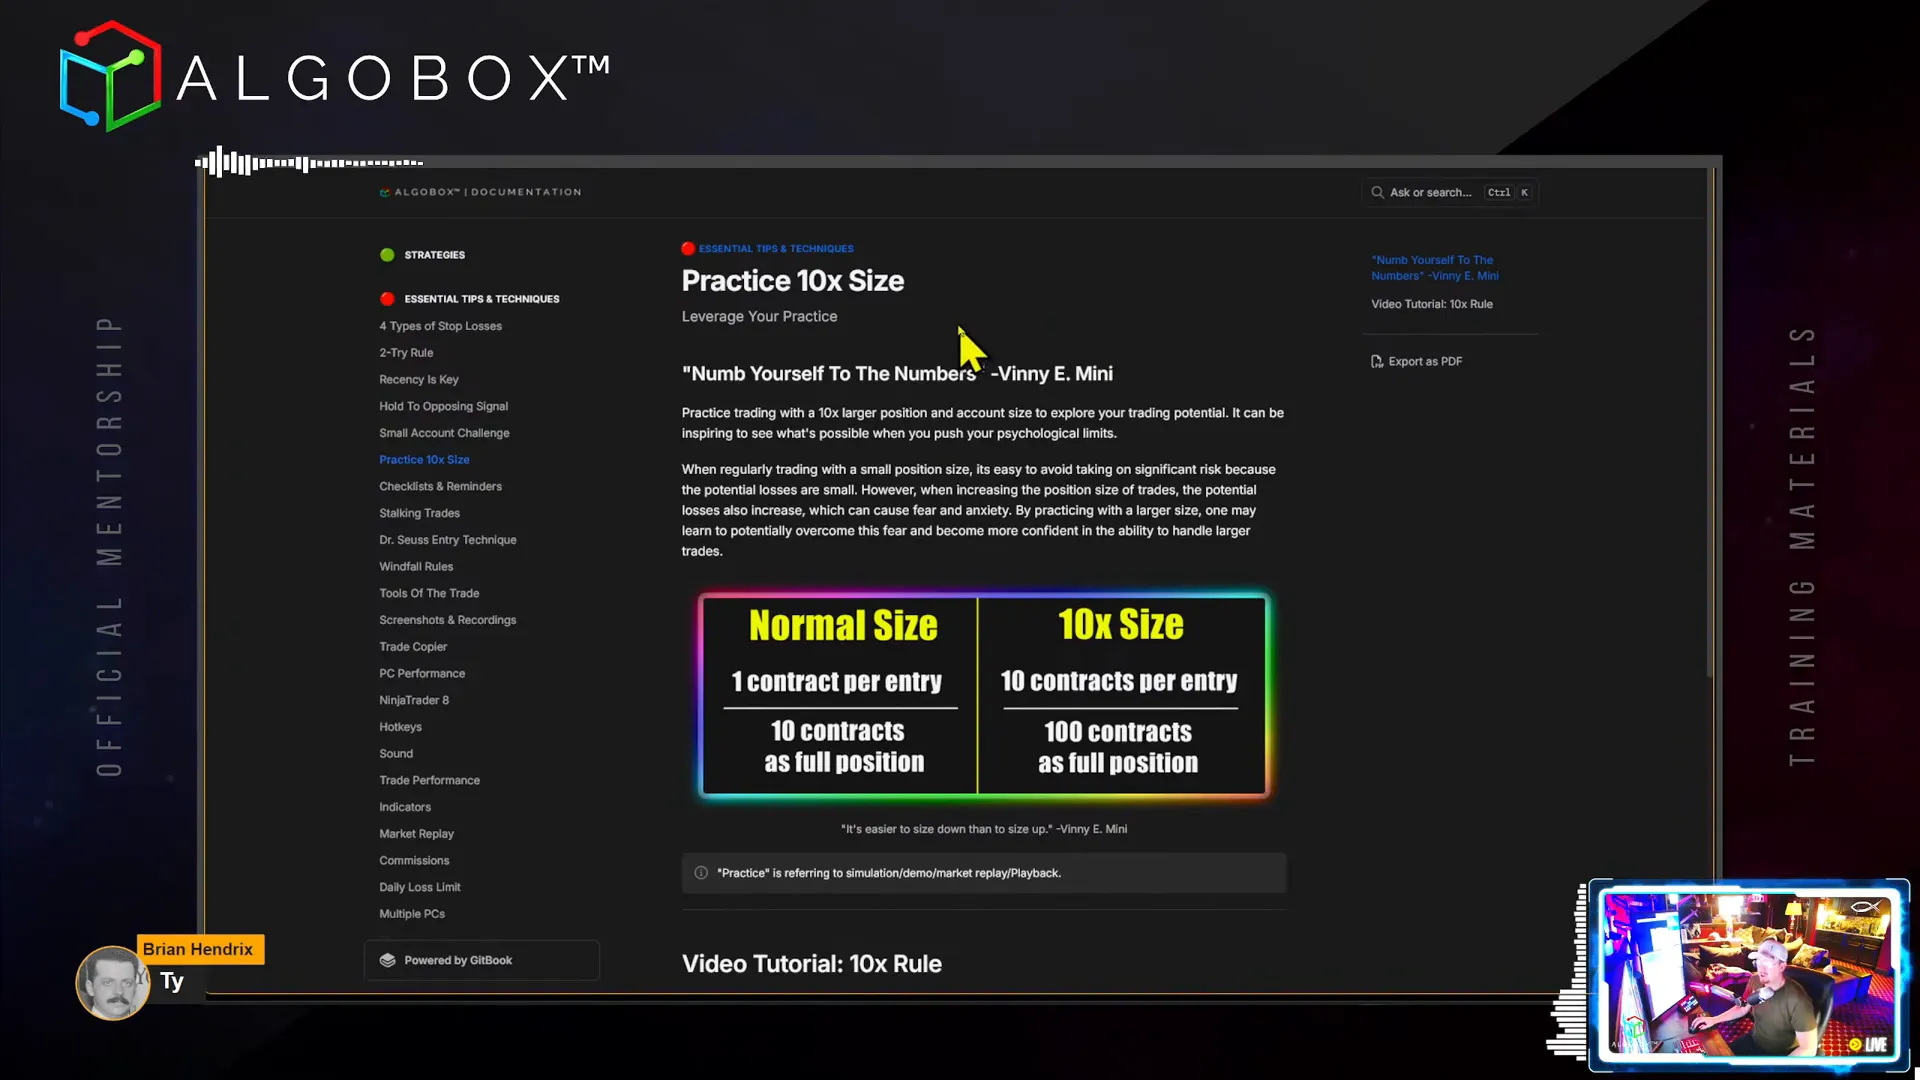Open the Market Replay page

point(416,834)
